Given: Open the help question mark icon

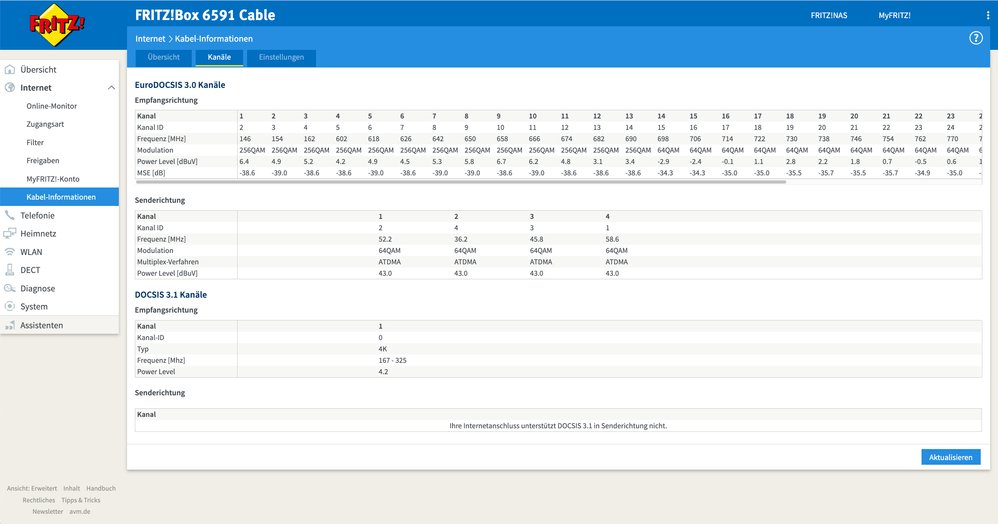Looking at the screenshot, I should coord(976,38).
